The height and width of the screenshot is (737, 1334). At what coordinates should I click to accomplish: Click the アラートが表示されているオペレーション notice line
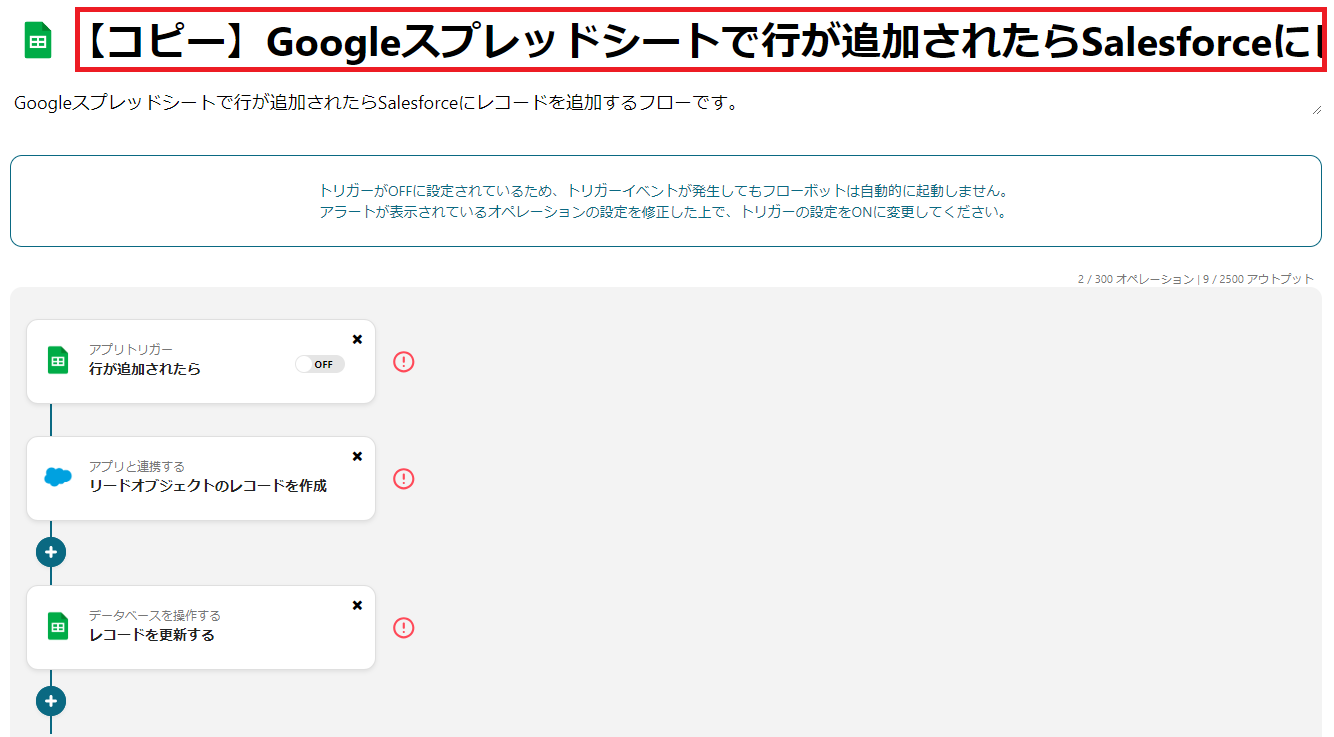tap(663, 212)
